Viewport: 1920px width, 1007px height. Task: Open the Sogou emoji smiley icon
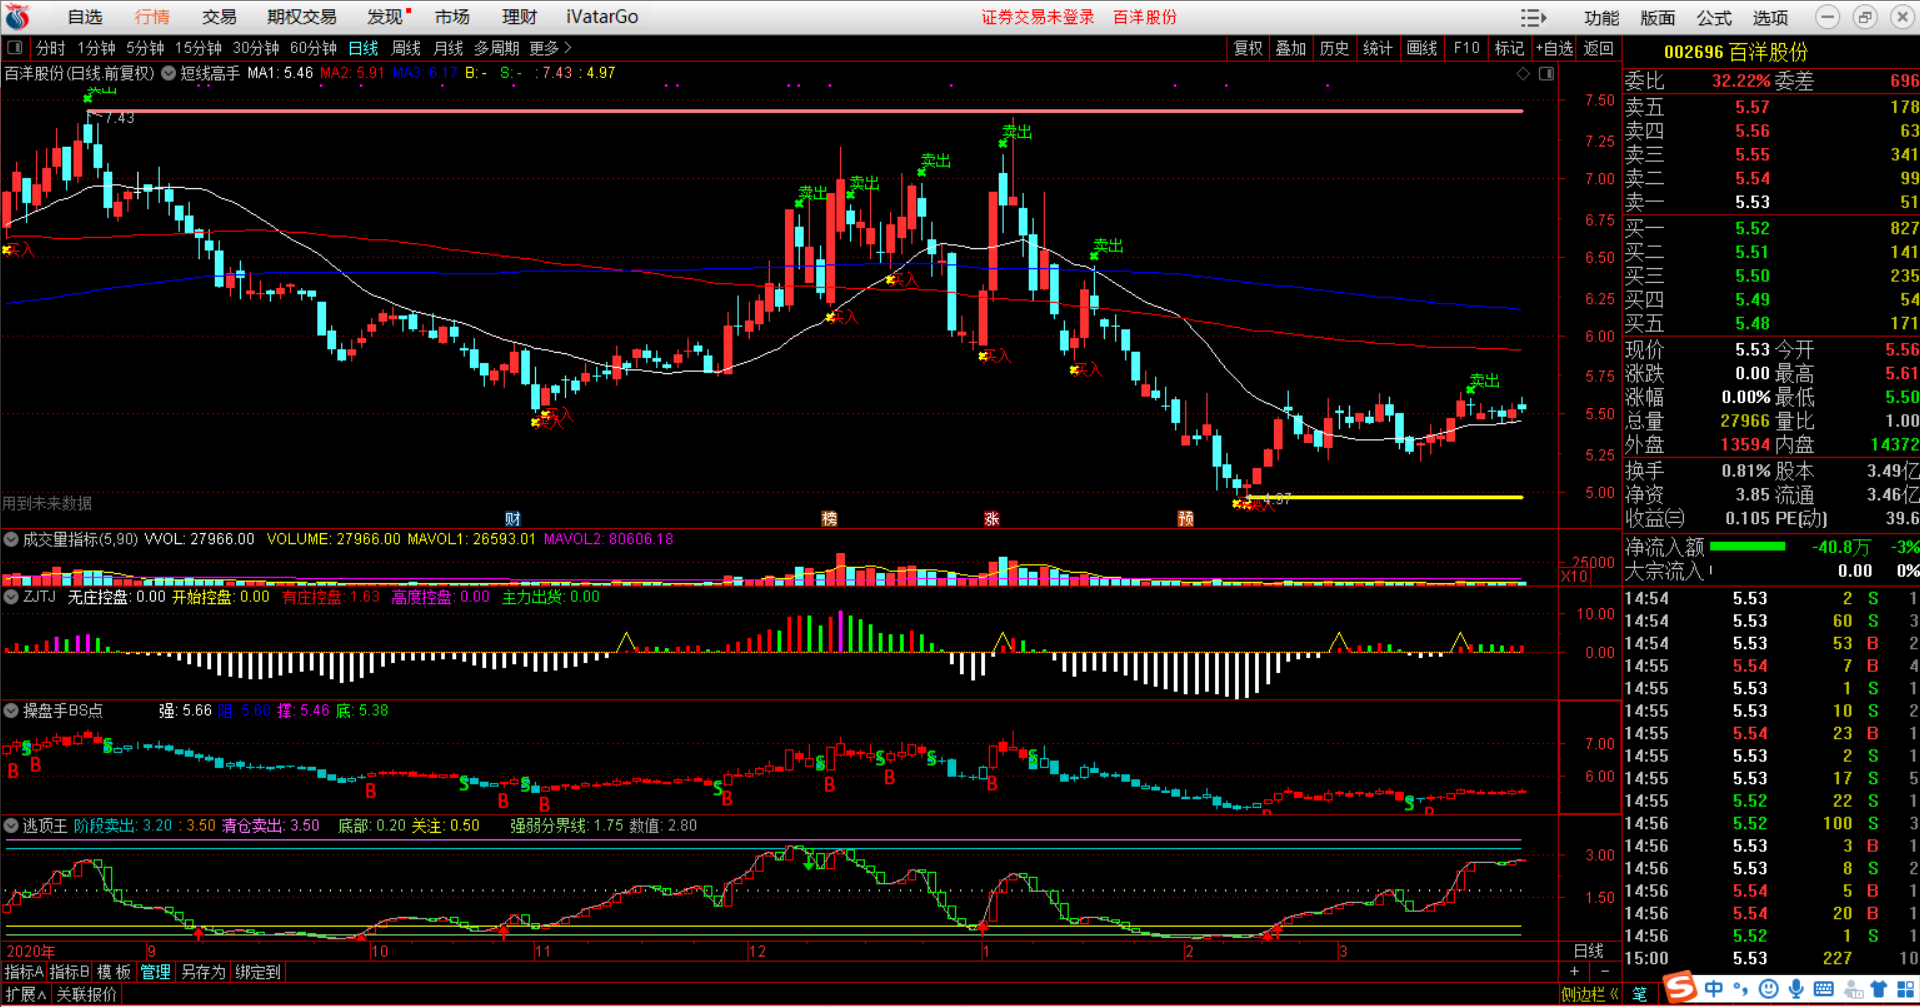(x=1769, y=989)
